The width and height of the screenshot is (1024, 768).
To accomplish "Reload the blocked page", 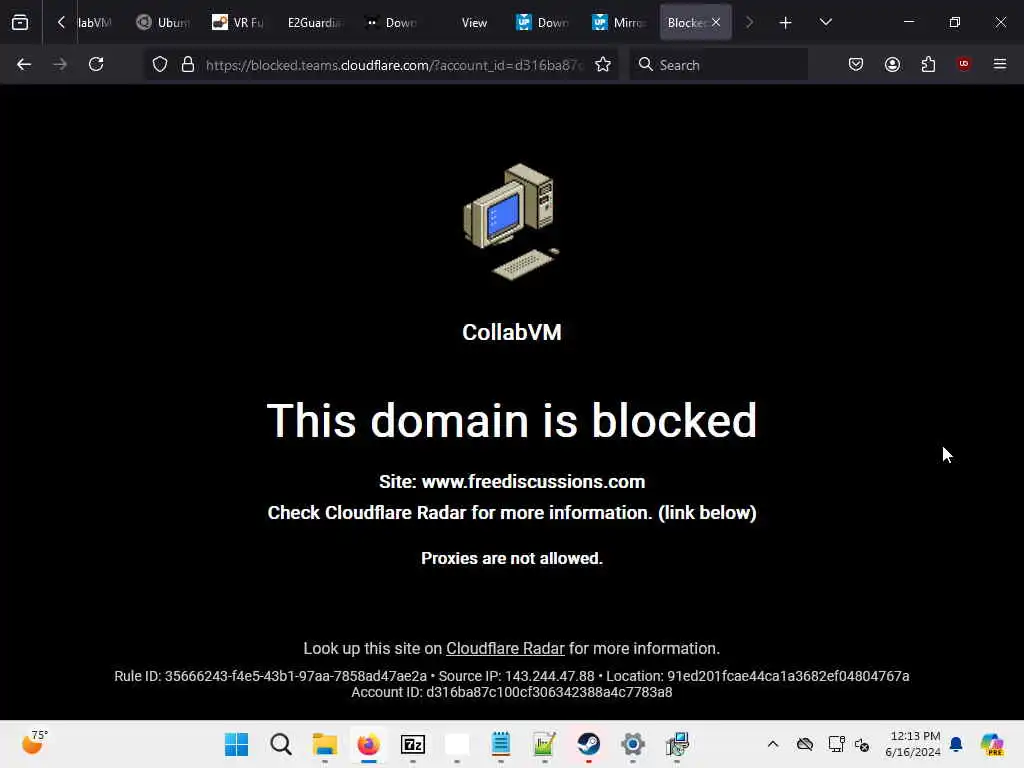I will click(x=96, y=64).
